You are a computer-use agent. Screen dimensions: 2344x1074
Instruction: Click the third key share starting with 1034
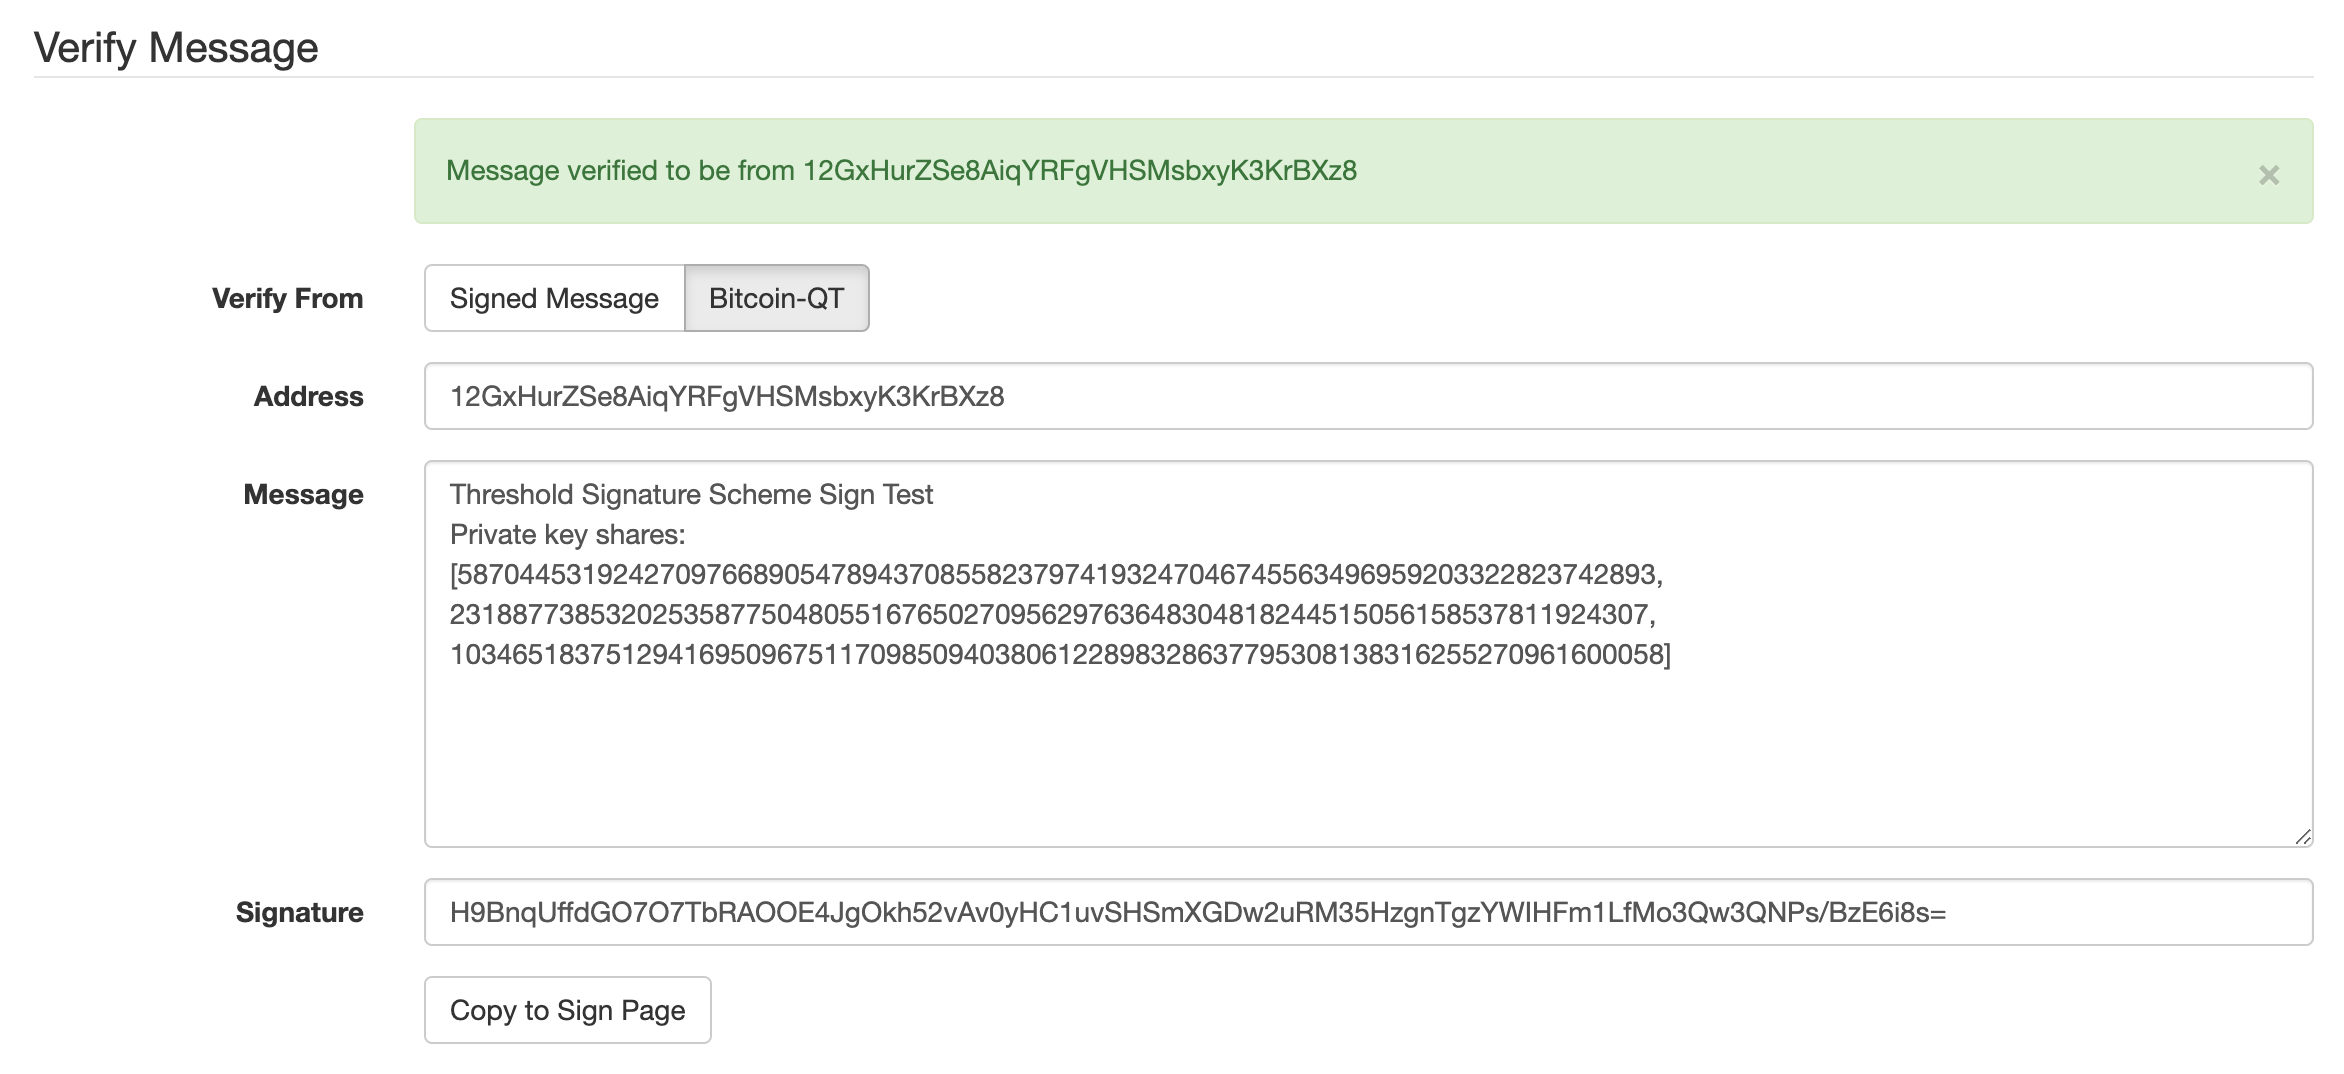click(x=1060, y=654)
